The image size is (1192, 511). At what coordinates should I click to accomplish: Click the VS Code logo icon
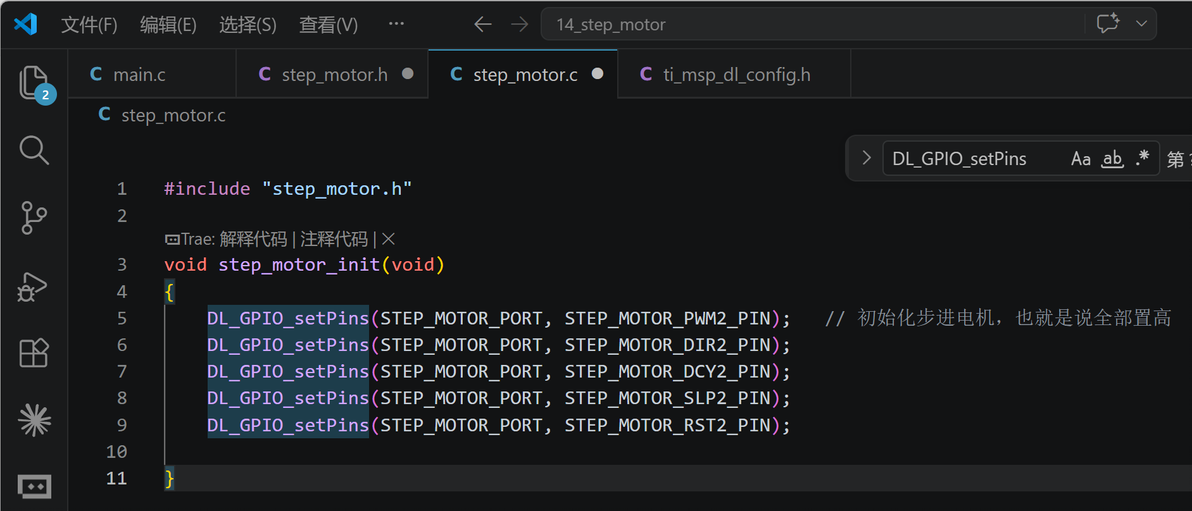pos(25,24)
